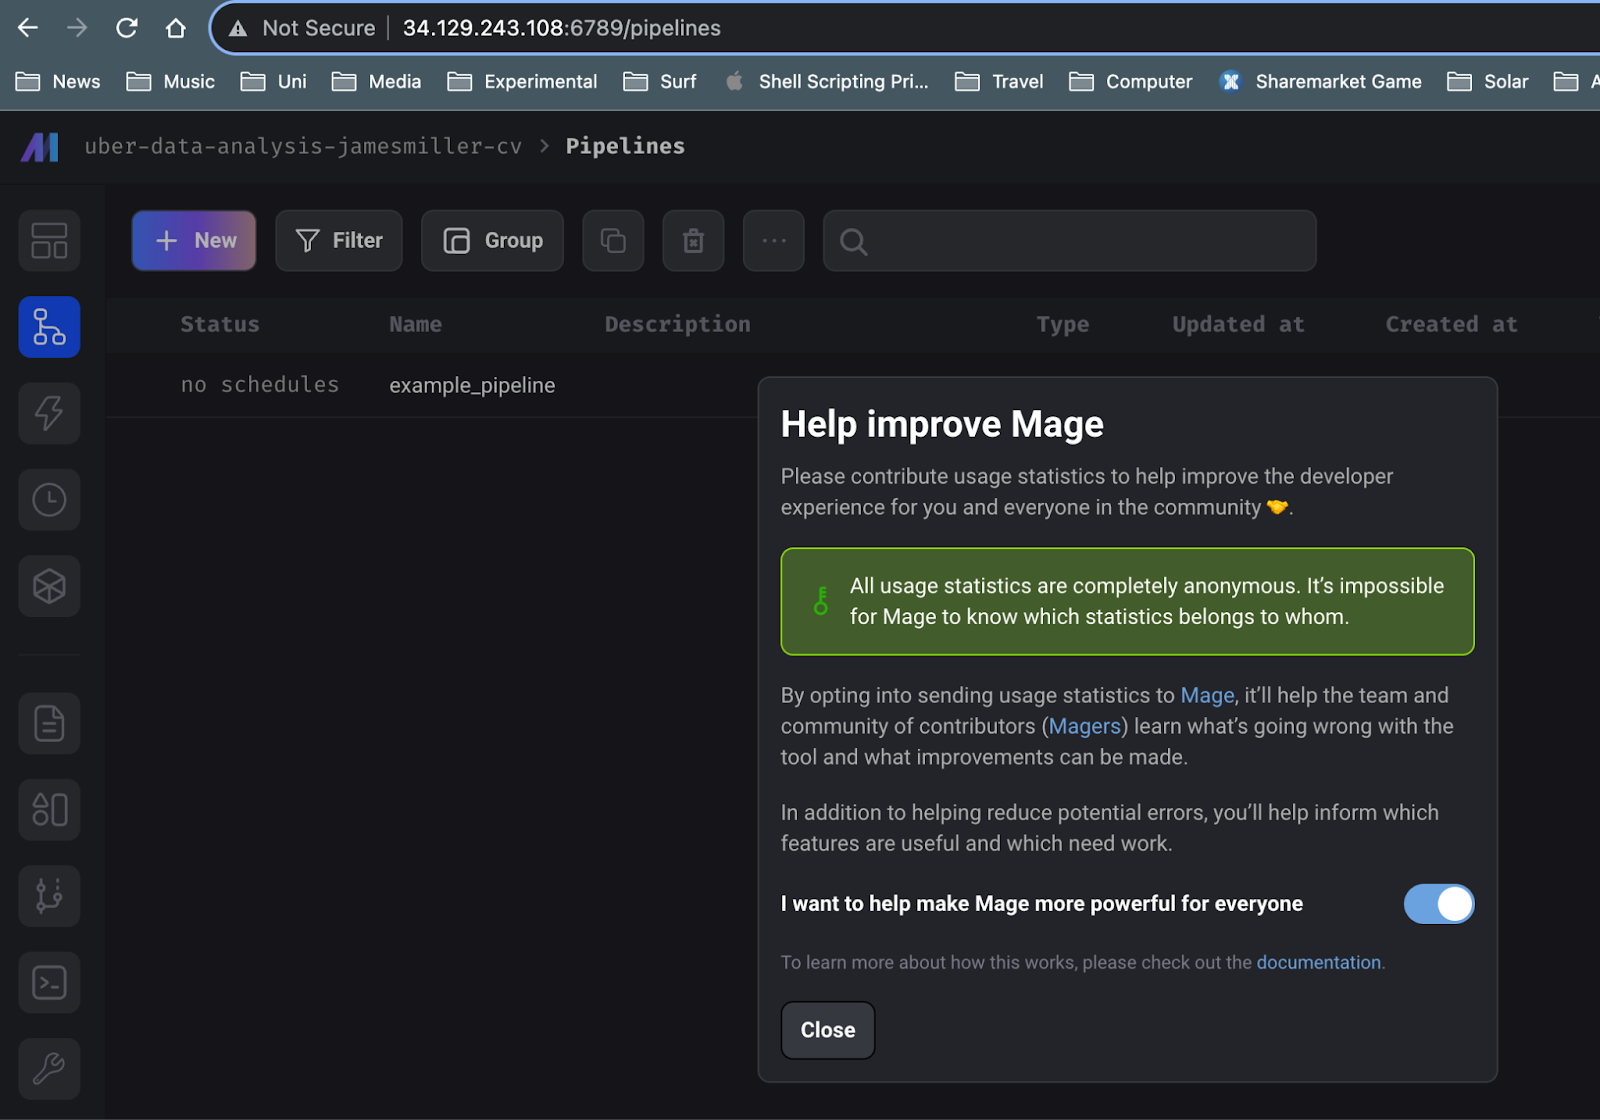Disable the usage statistics toggle
Screen dimensions: 1600x1120
(x=1438, y=904)
